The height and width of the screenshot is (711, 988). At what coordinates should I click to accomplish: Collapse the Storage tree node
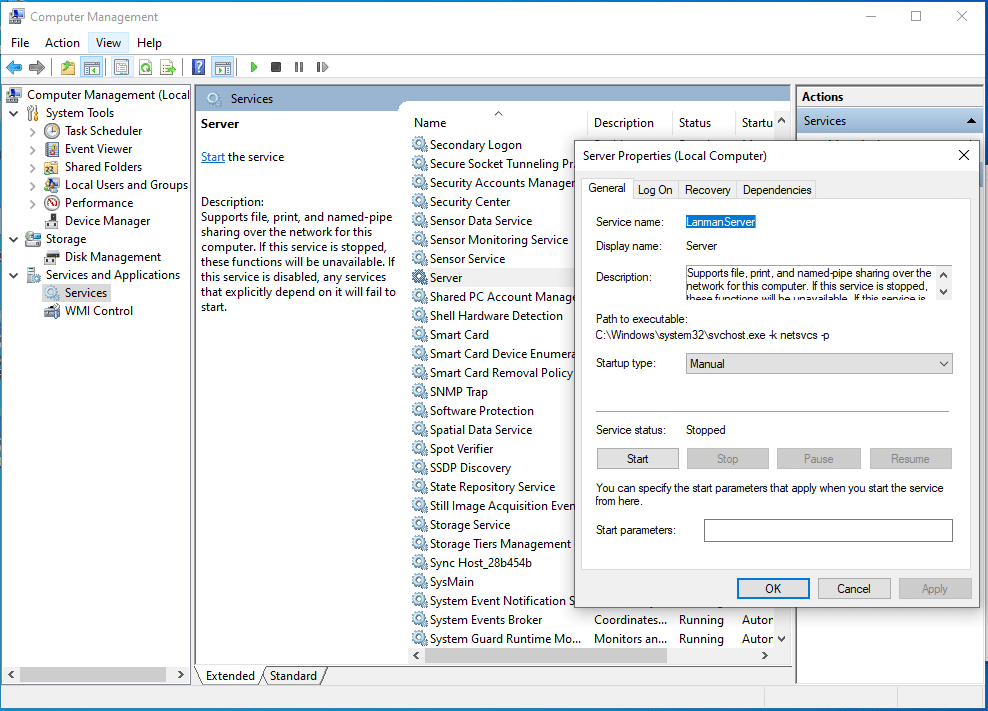[14, 240]
